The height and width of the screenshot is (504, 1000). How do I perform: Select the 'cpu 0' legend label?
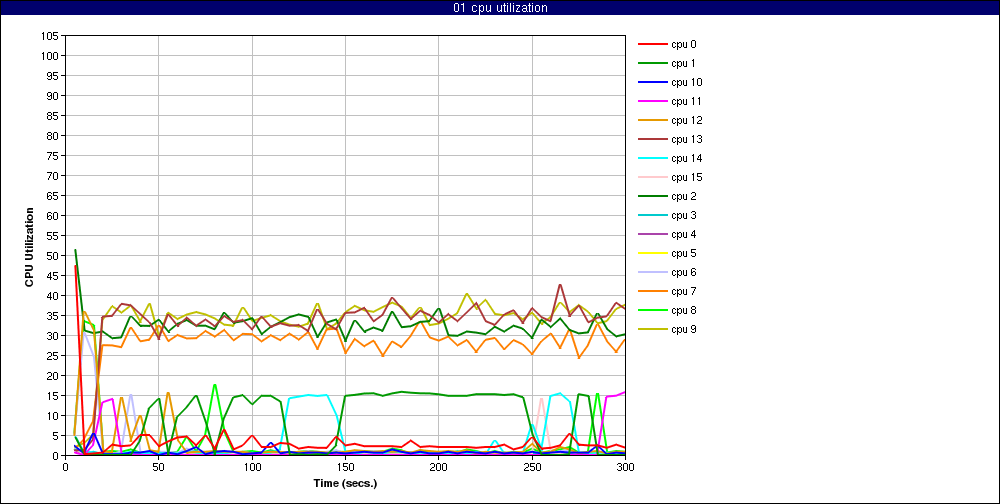click(684, 45)
